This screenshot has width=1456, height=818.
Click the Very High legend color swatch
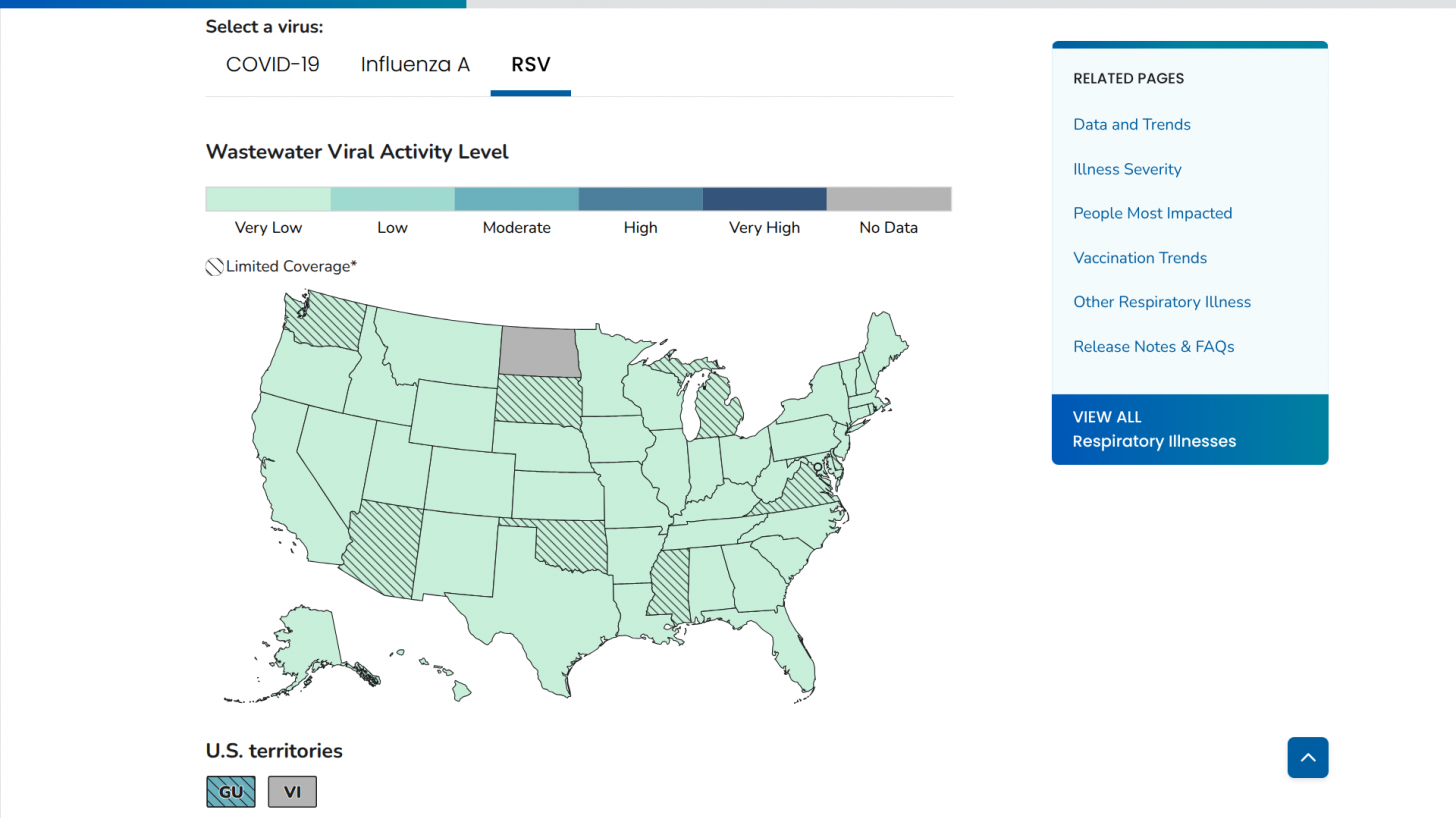pos(765,199)
